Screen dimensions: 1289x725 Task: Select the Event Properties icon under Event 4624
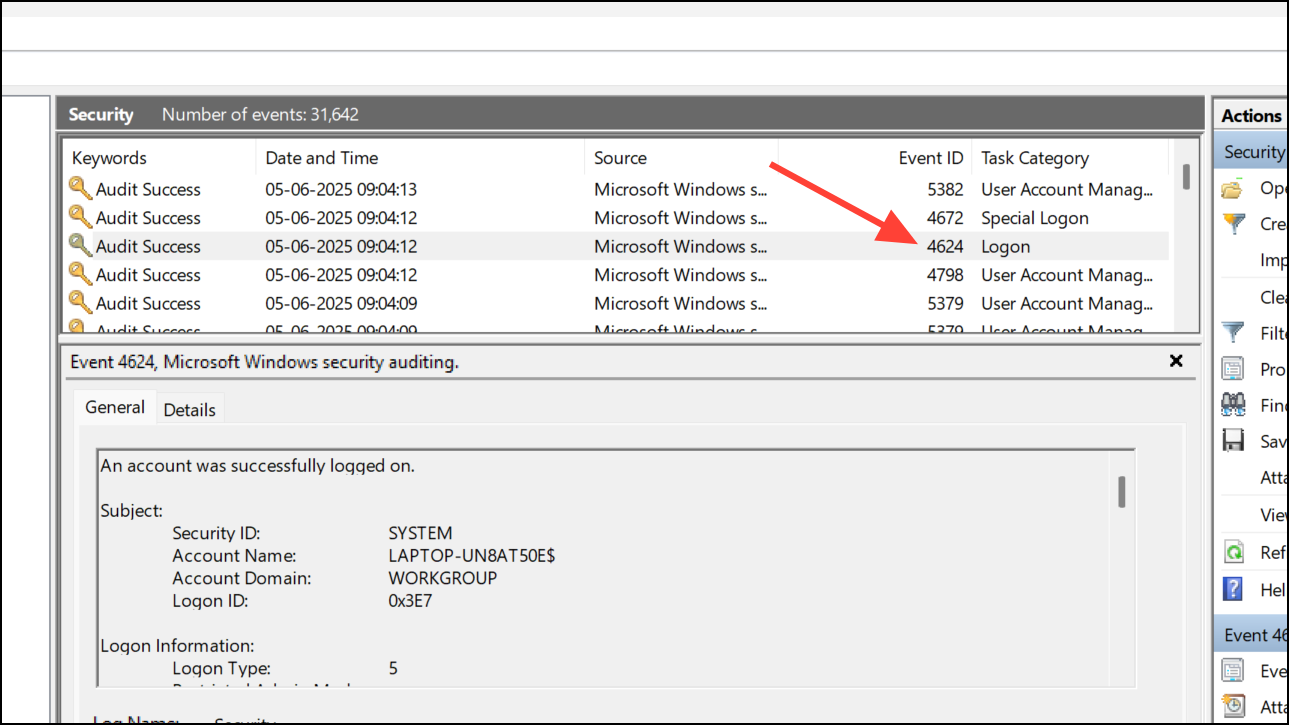pyautogui.click(x=1233, y=670)
